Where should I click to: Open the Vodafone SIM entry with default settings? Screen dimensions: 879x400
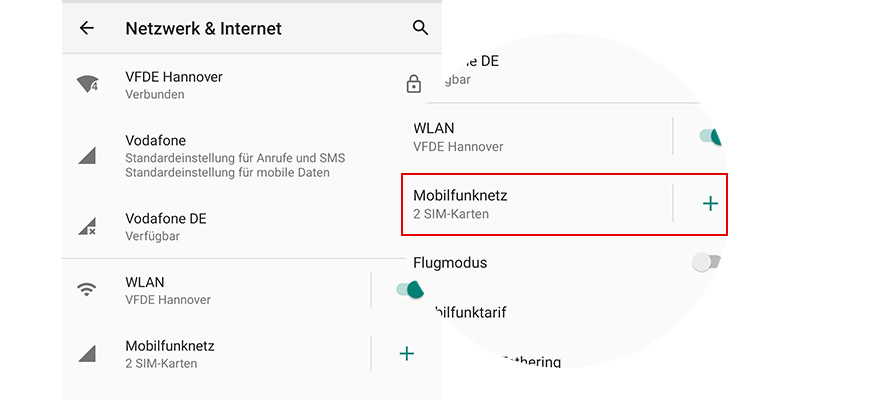tap(227, 156)
